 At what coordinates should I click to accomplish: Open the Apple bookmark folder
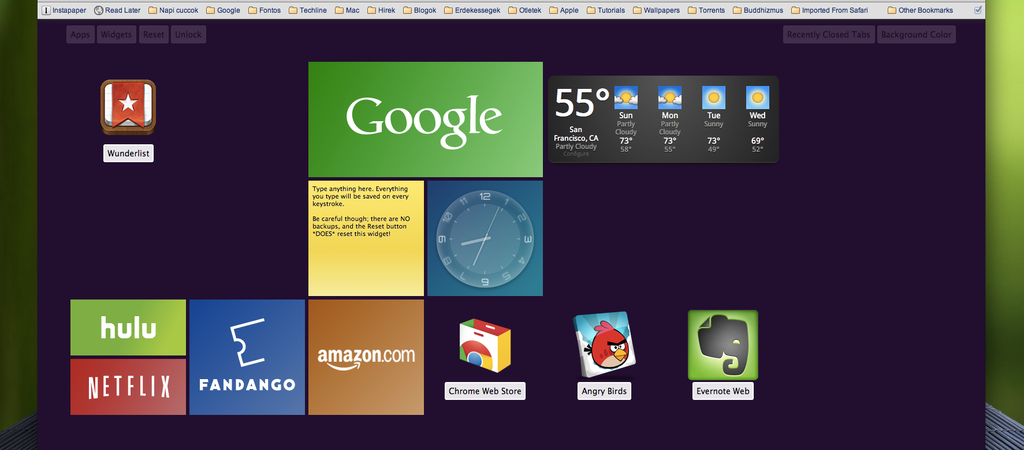point(564,10)
